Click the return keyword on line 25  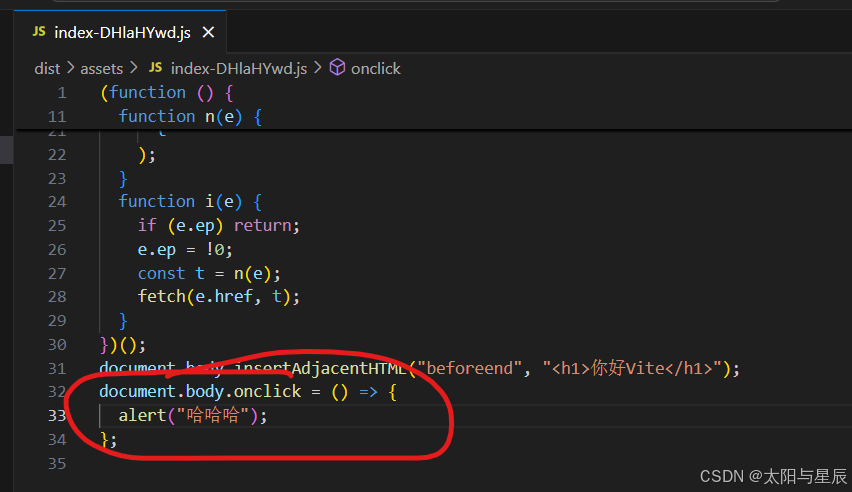point(262,226)
